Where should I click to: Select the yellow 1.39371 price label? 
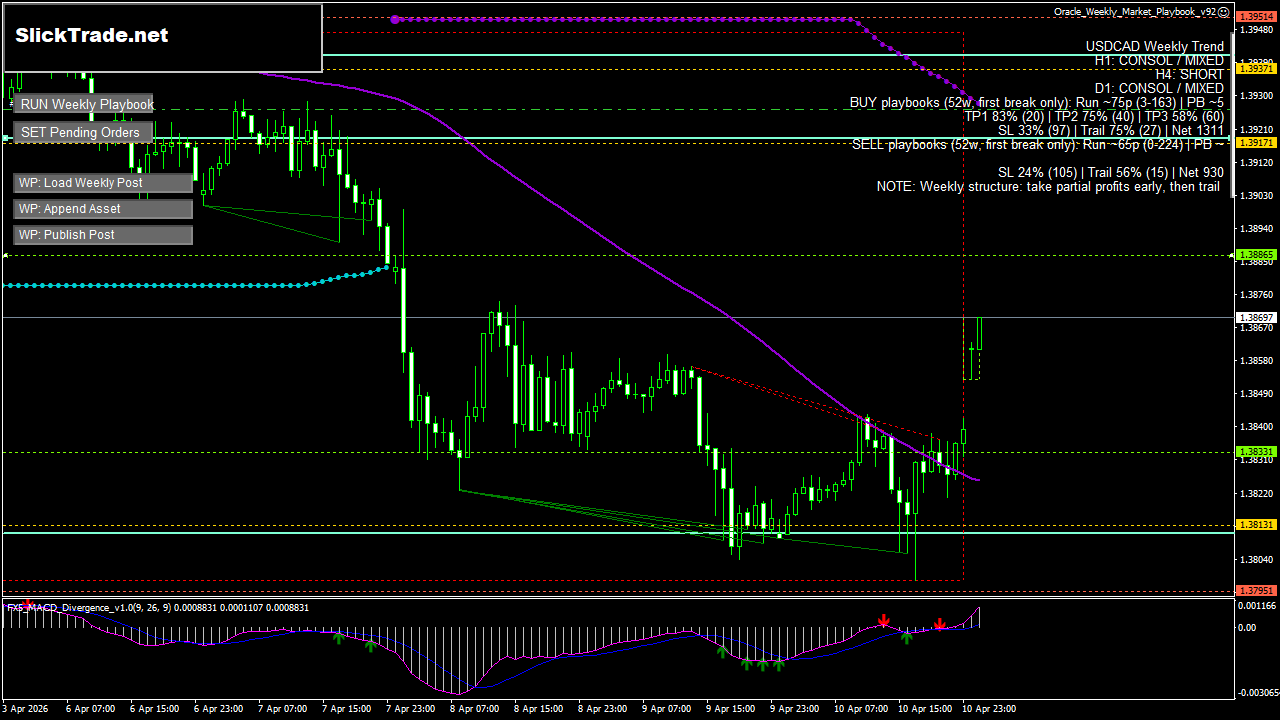[x=1257, y=68]
